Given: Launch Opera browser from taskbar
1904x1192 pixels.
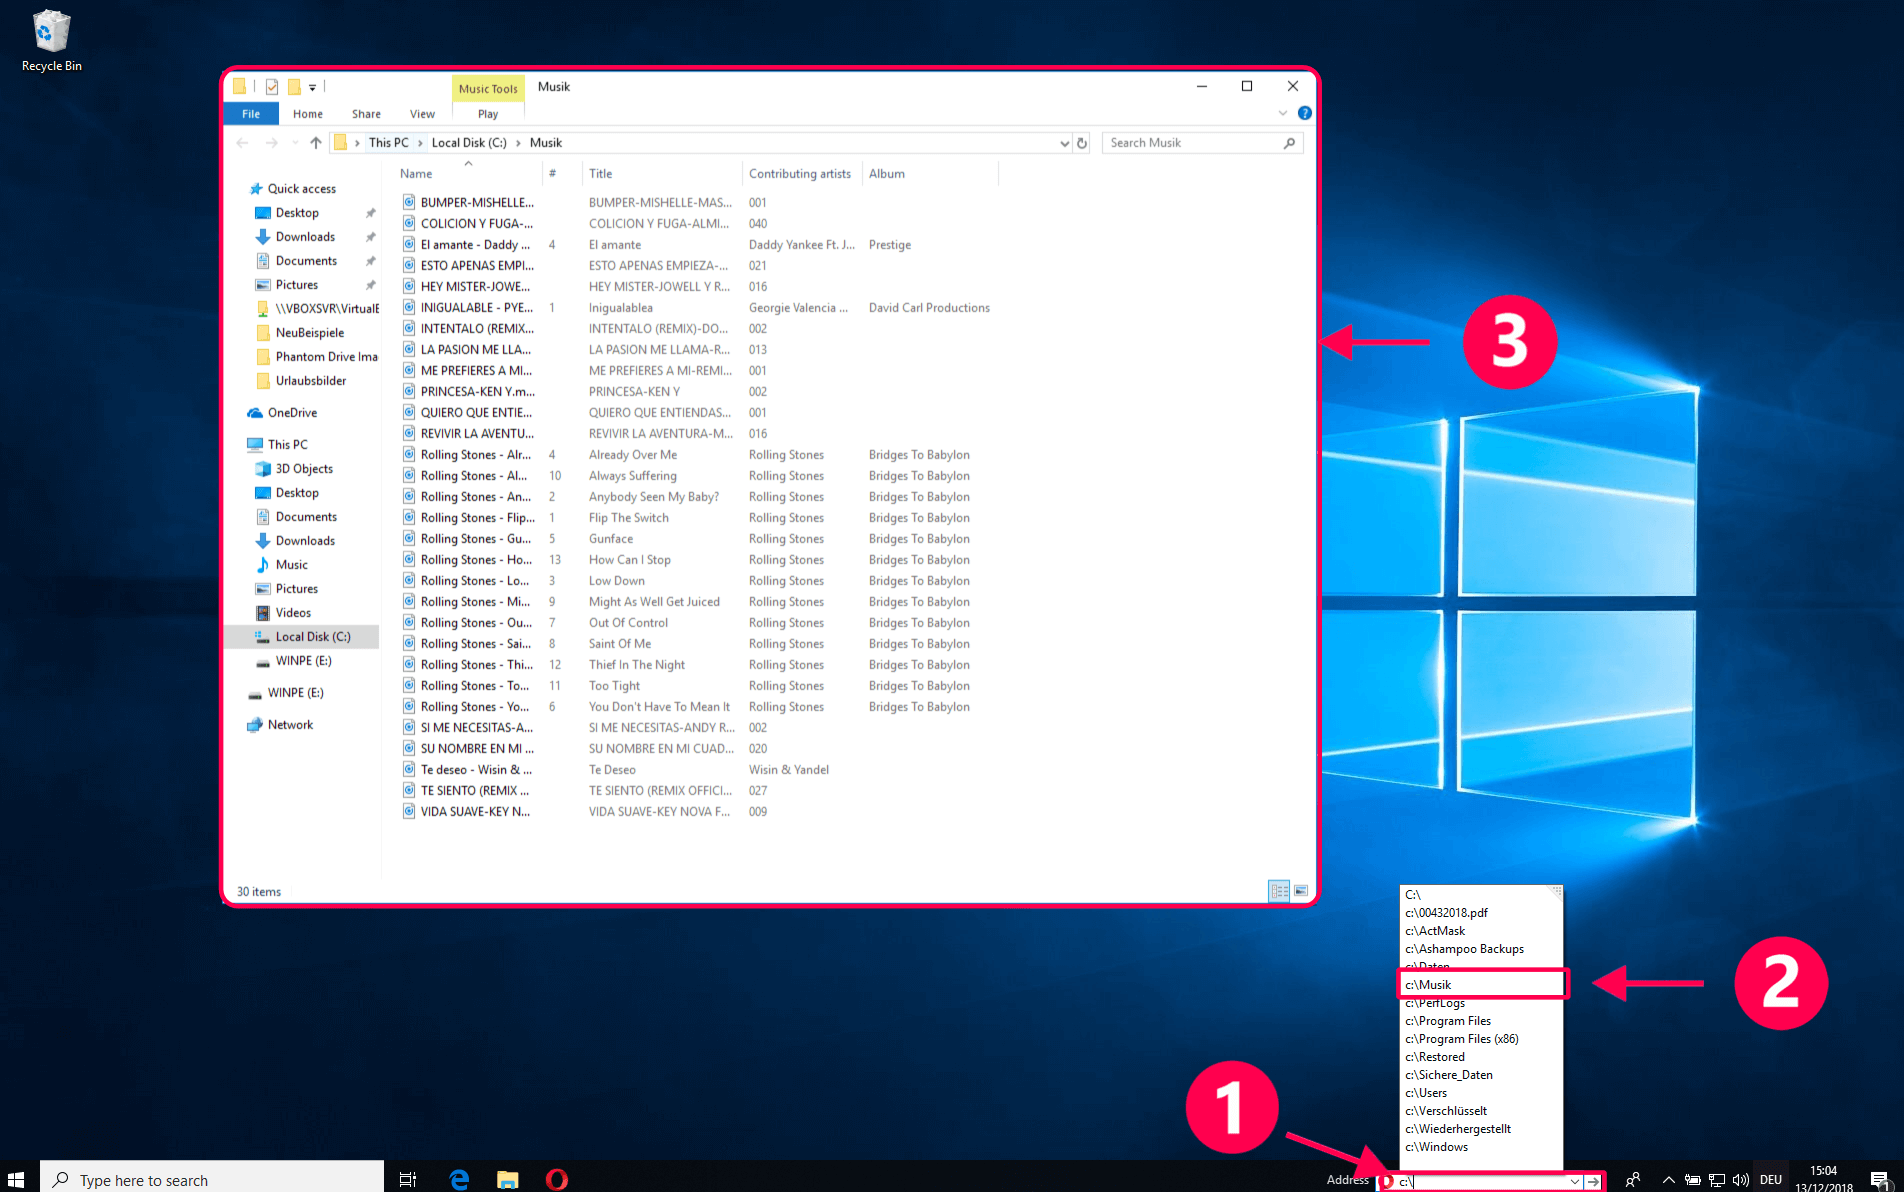Looking at the screenshot, I should coord(557,1180).
